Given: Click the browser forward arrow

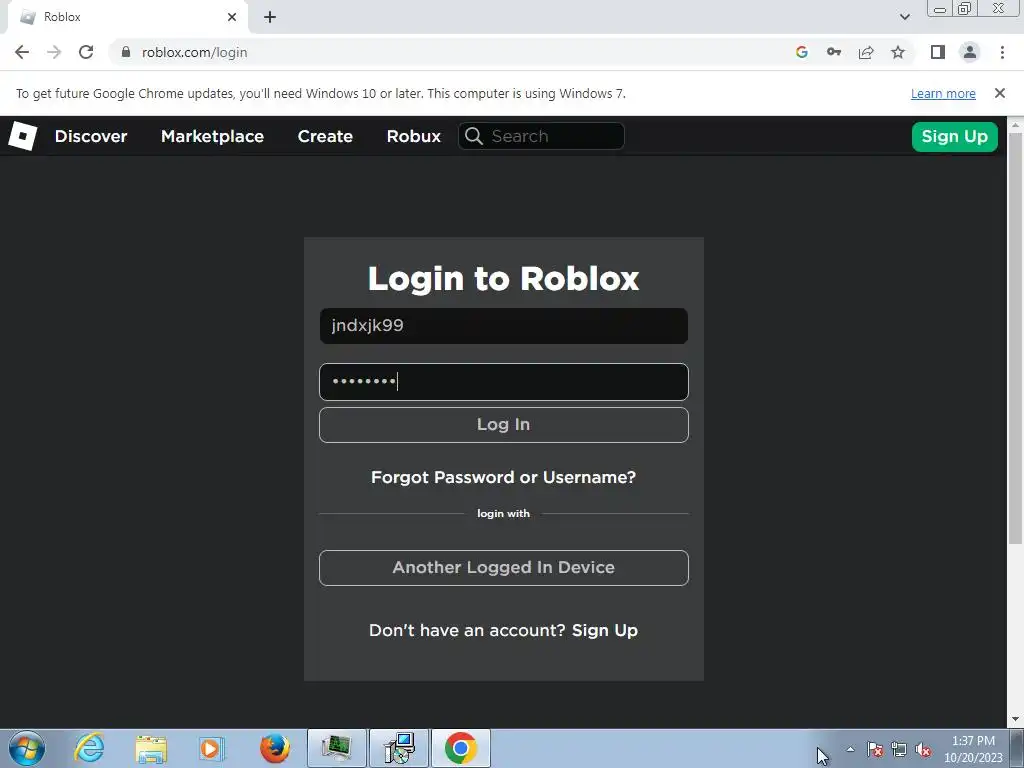Looking at the screenshot, I should point(54,52).
